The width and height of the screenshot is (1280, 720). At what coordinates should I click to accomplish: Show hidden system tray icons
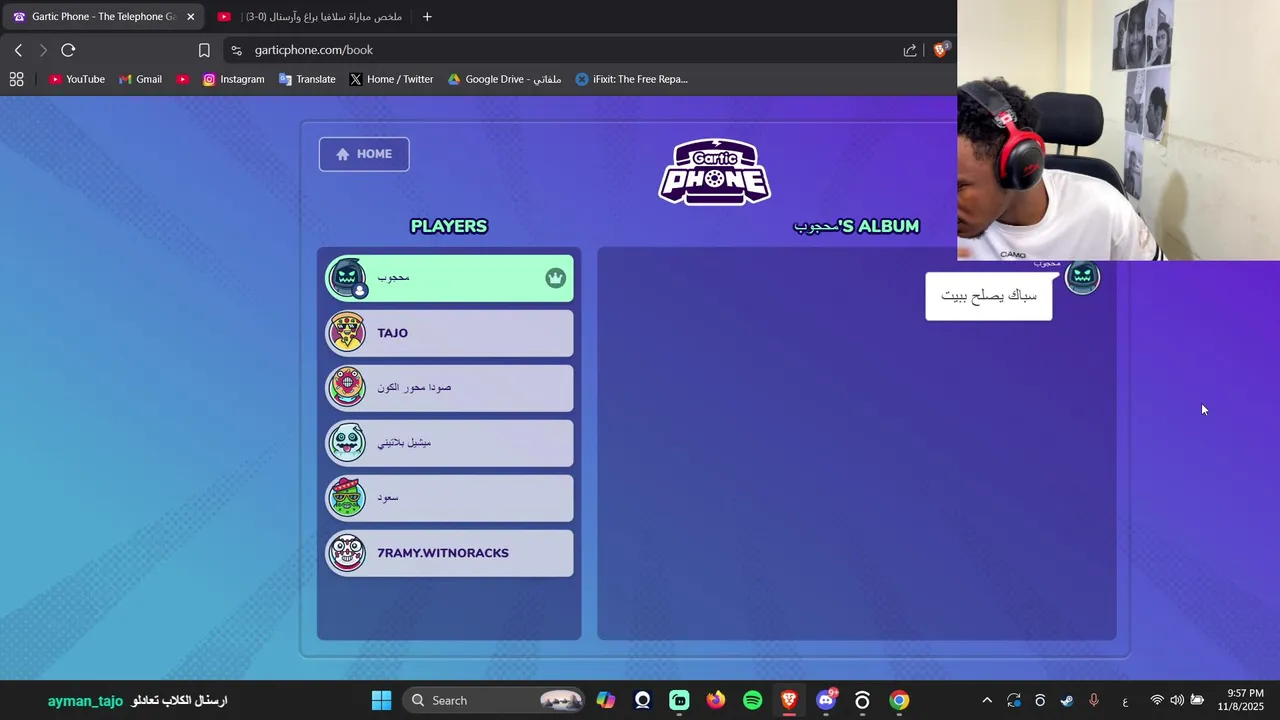[987, 701]
